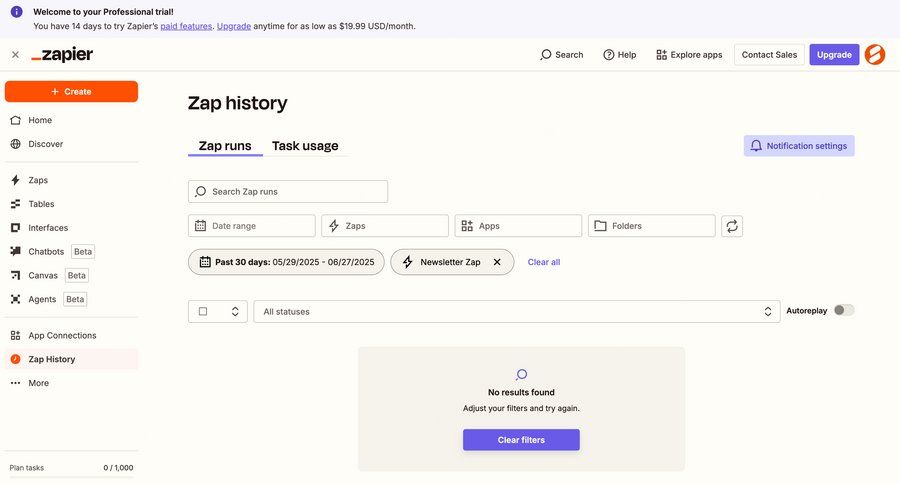The image size is (900, 484).
Task: Open Notification settings
Action: pyautogui.click(x=799, y=146)
